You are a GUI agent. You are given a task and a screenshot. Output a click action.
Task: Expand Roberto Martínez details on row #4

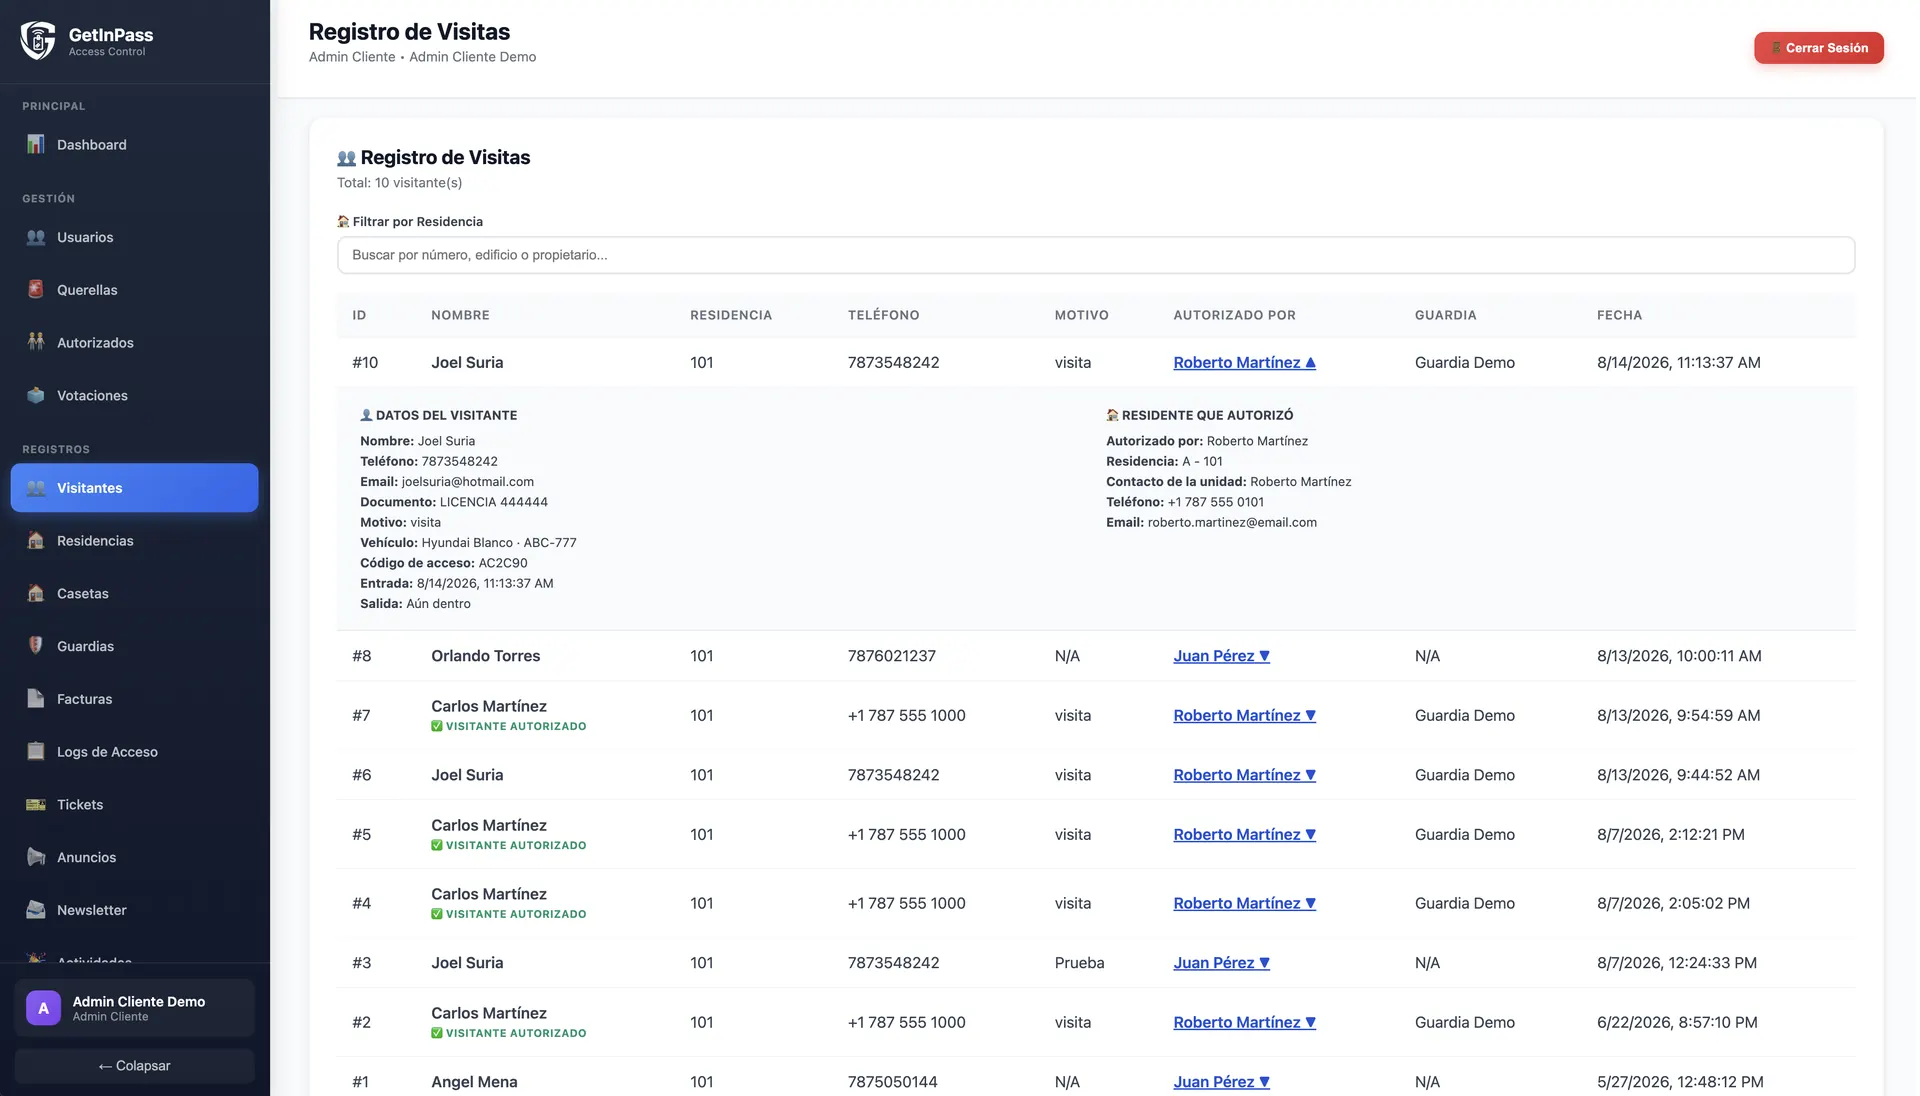pyautogui.click(x=1244, y=903)
